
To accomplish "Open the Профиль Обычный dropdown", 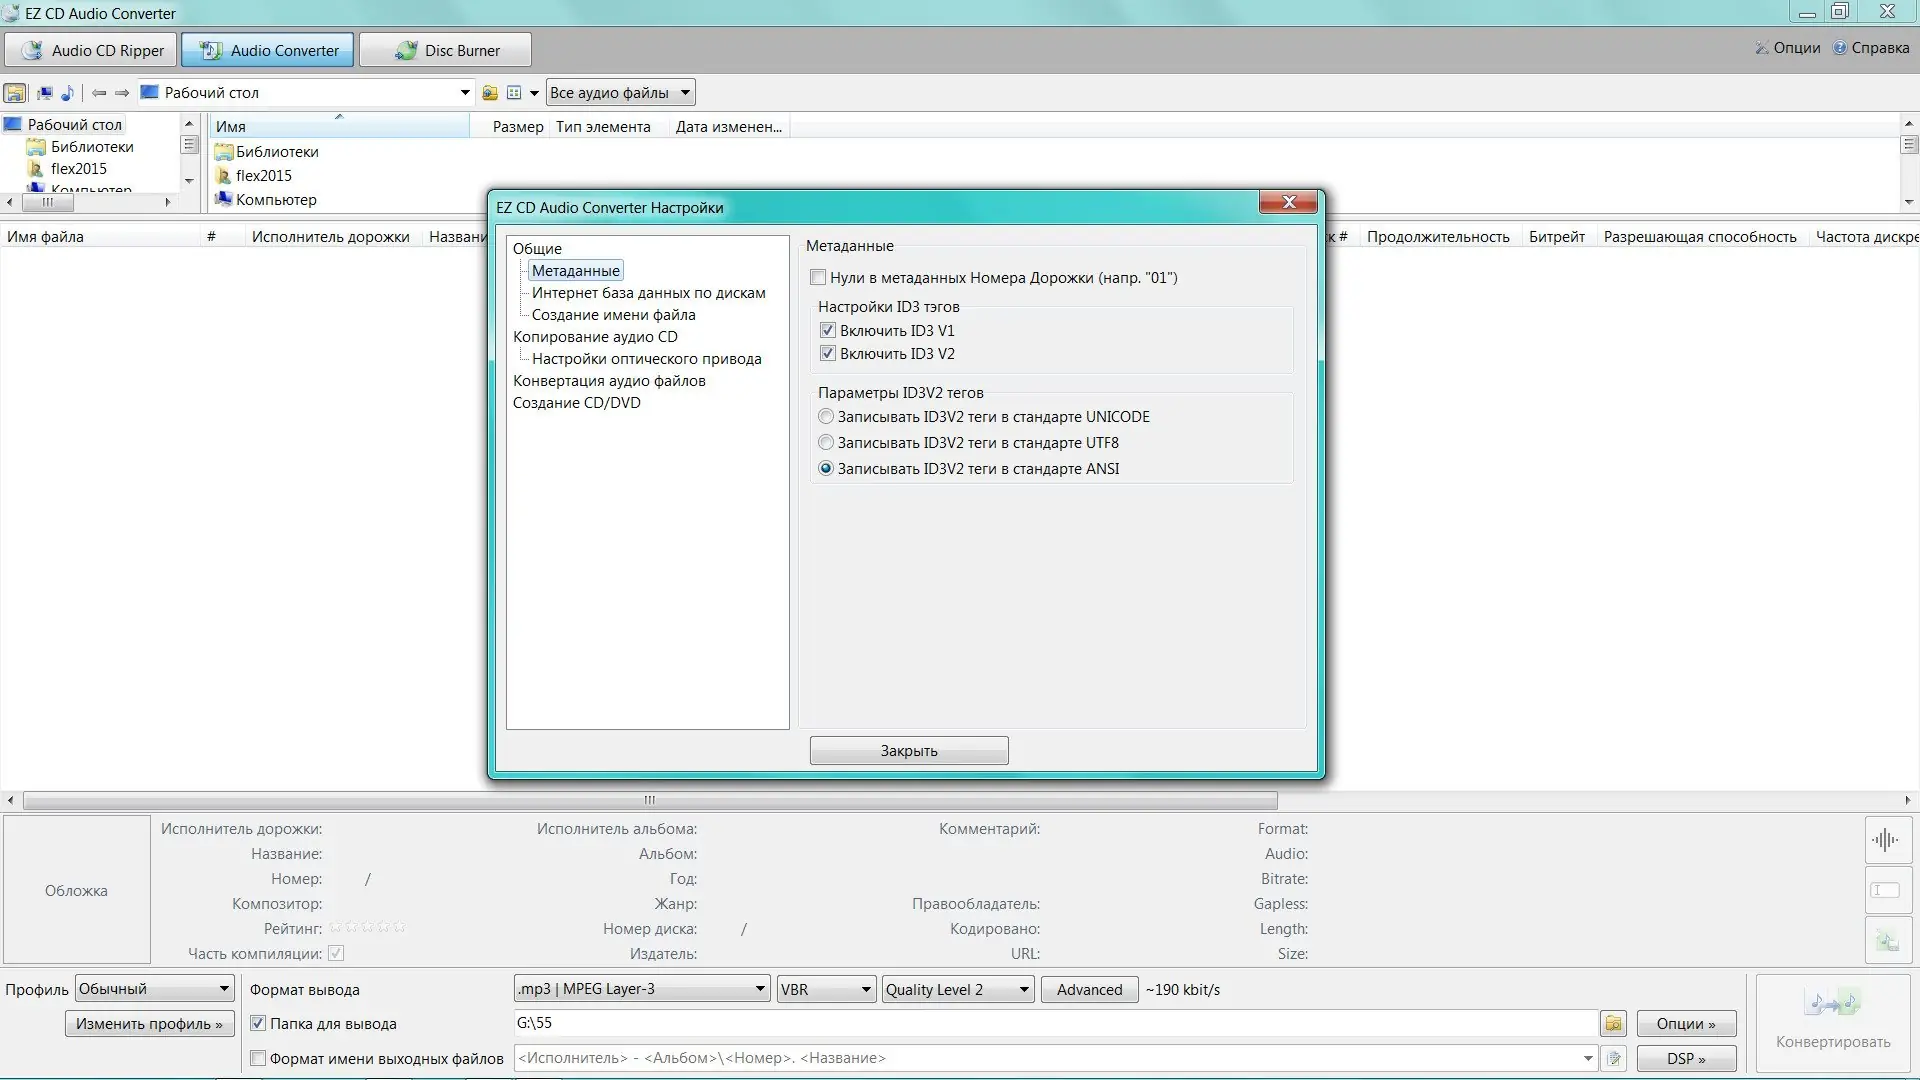I will pyautogui.click(x=154, y=989).
